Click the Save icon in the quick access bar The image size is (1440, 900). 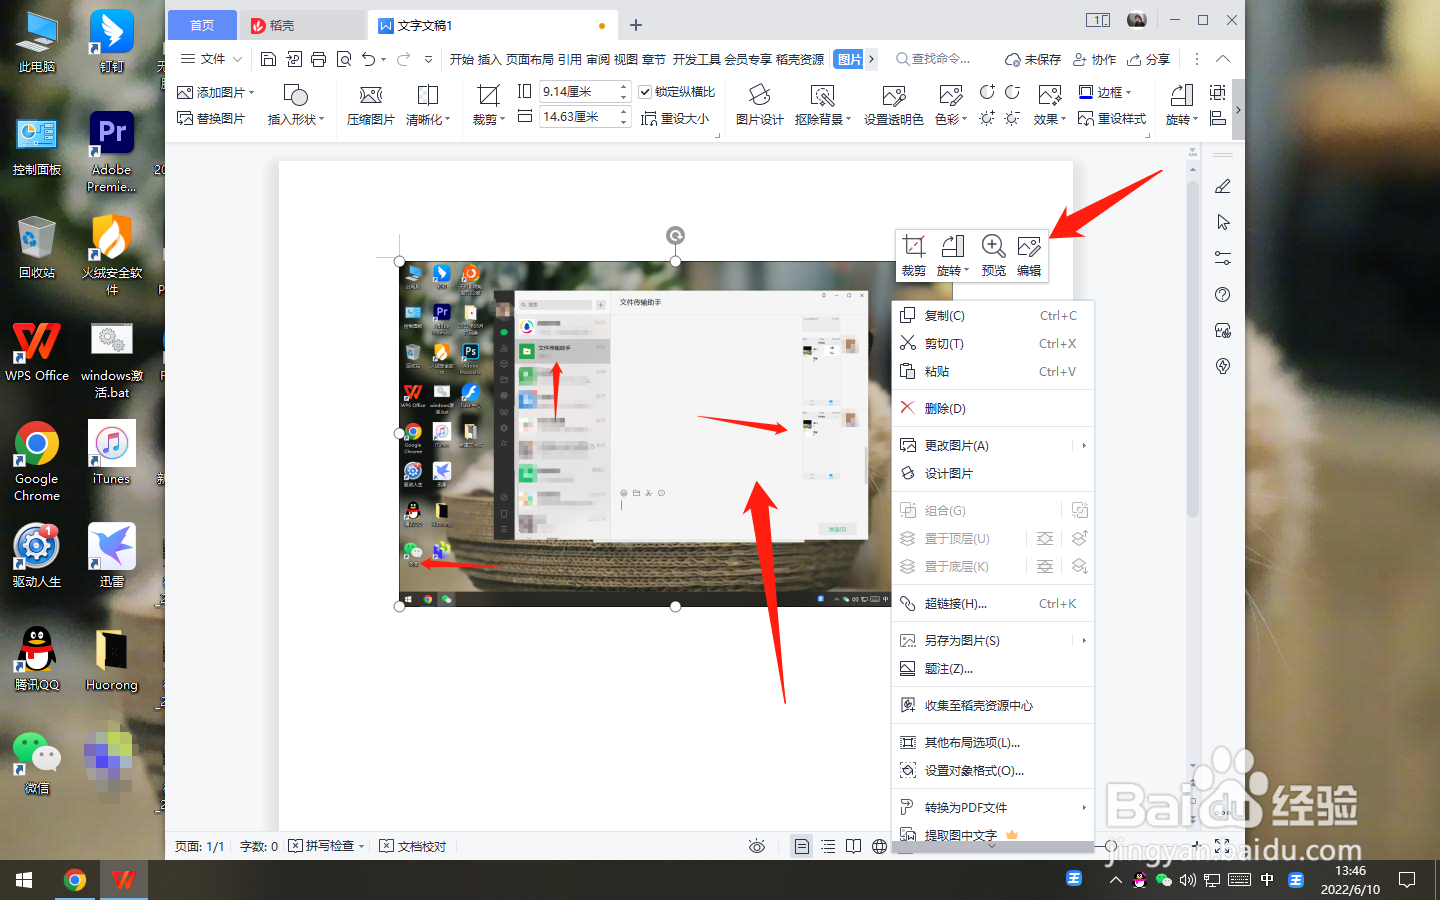point(268,59)
